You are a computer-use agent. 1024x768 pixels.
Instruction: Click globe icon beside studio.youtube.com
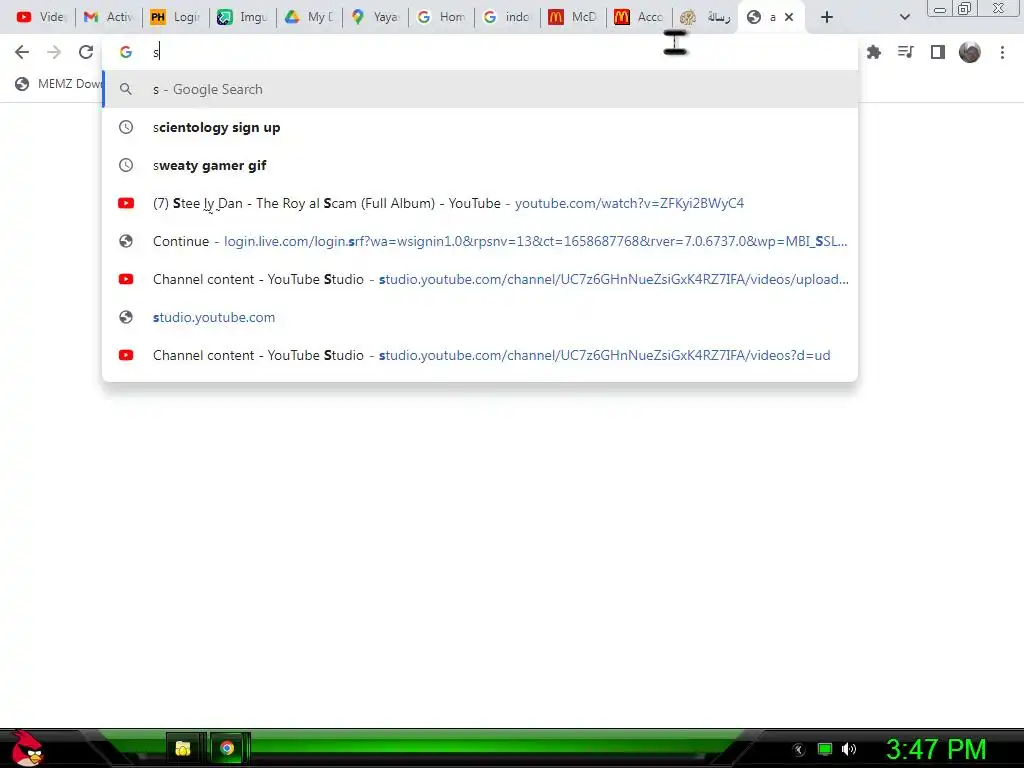(126, 317)
